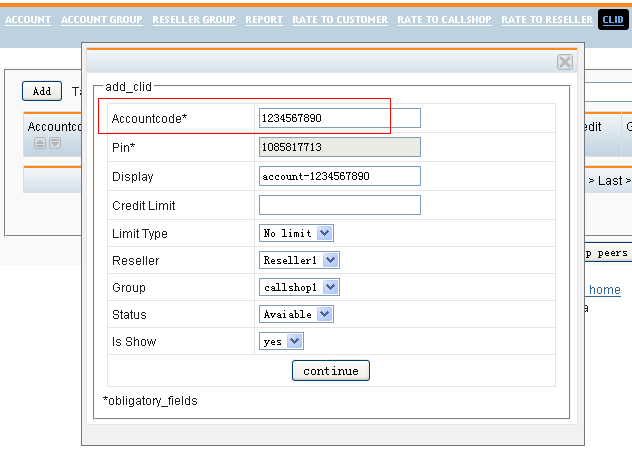This screenshot has width=632, height=459.
Task: Sort Accountcode column ascending arrow icon
Action: pyautogui.click(x=40, y=143)
